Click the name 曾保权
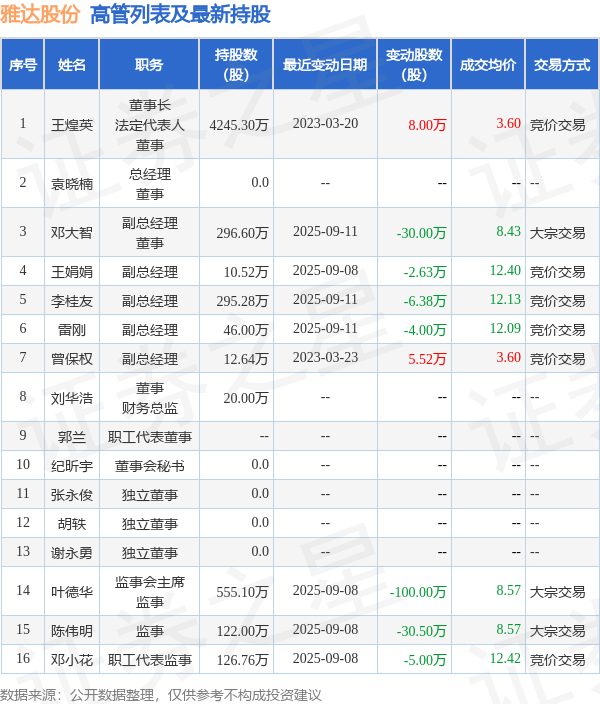Screen dimensions: 600x704 pyautogui.click(x=72, y=359)
